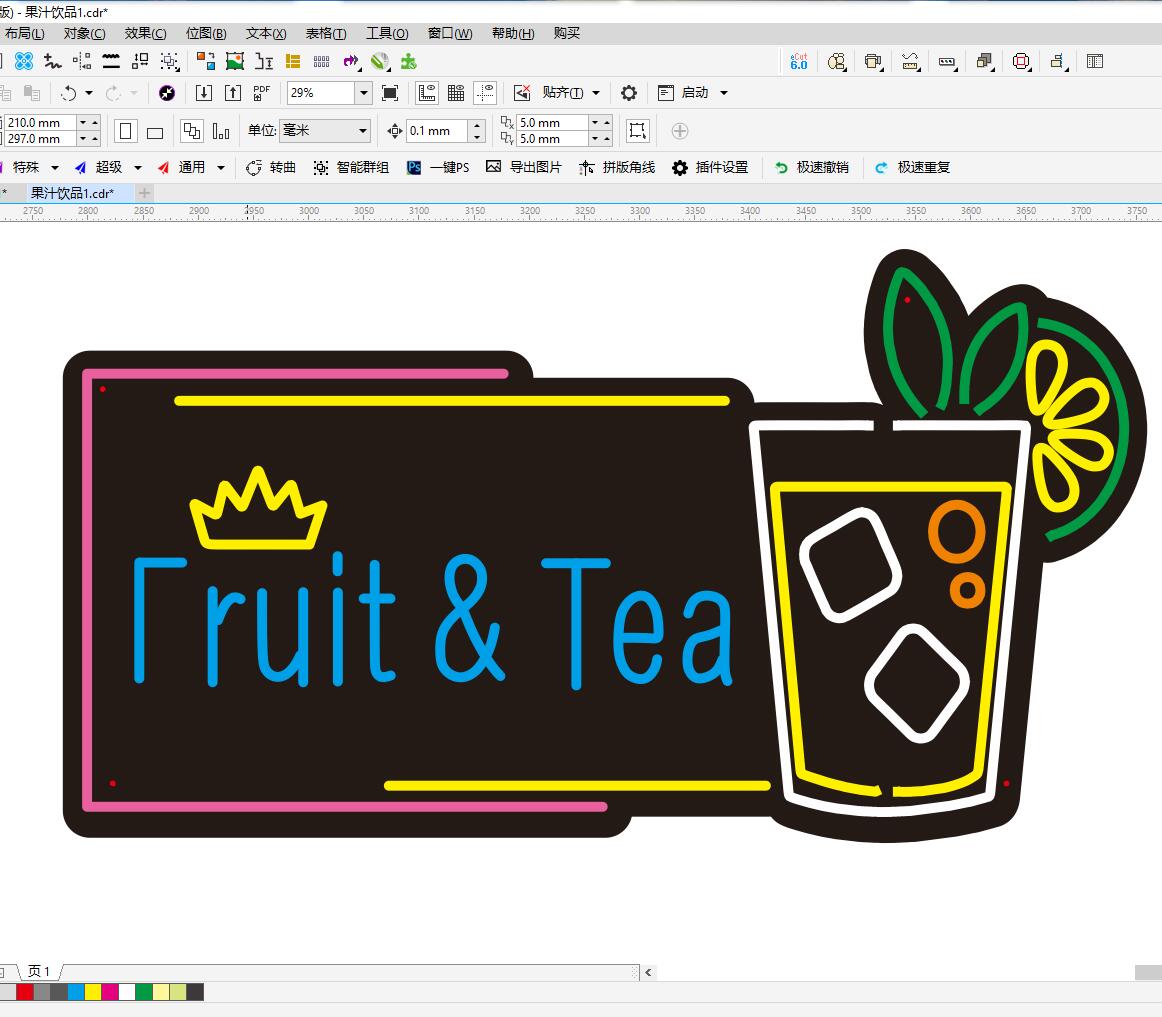
Task: Click the 极速撤销 fast undo button
Action: coord(812,168)
